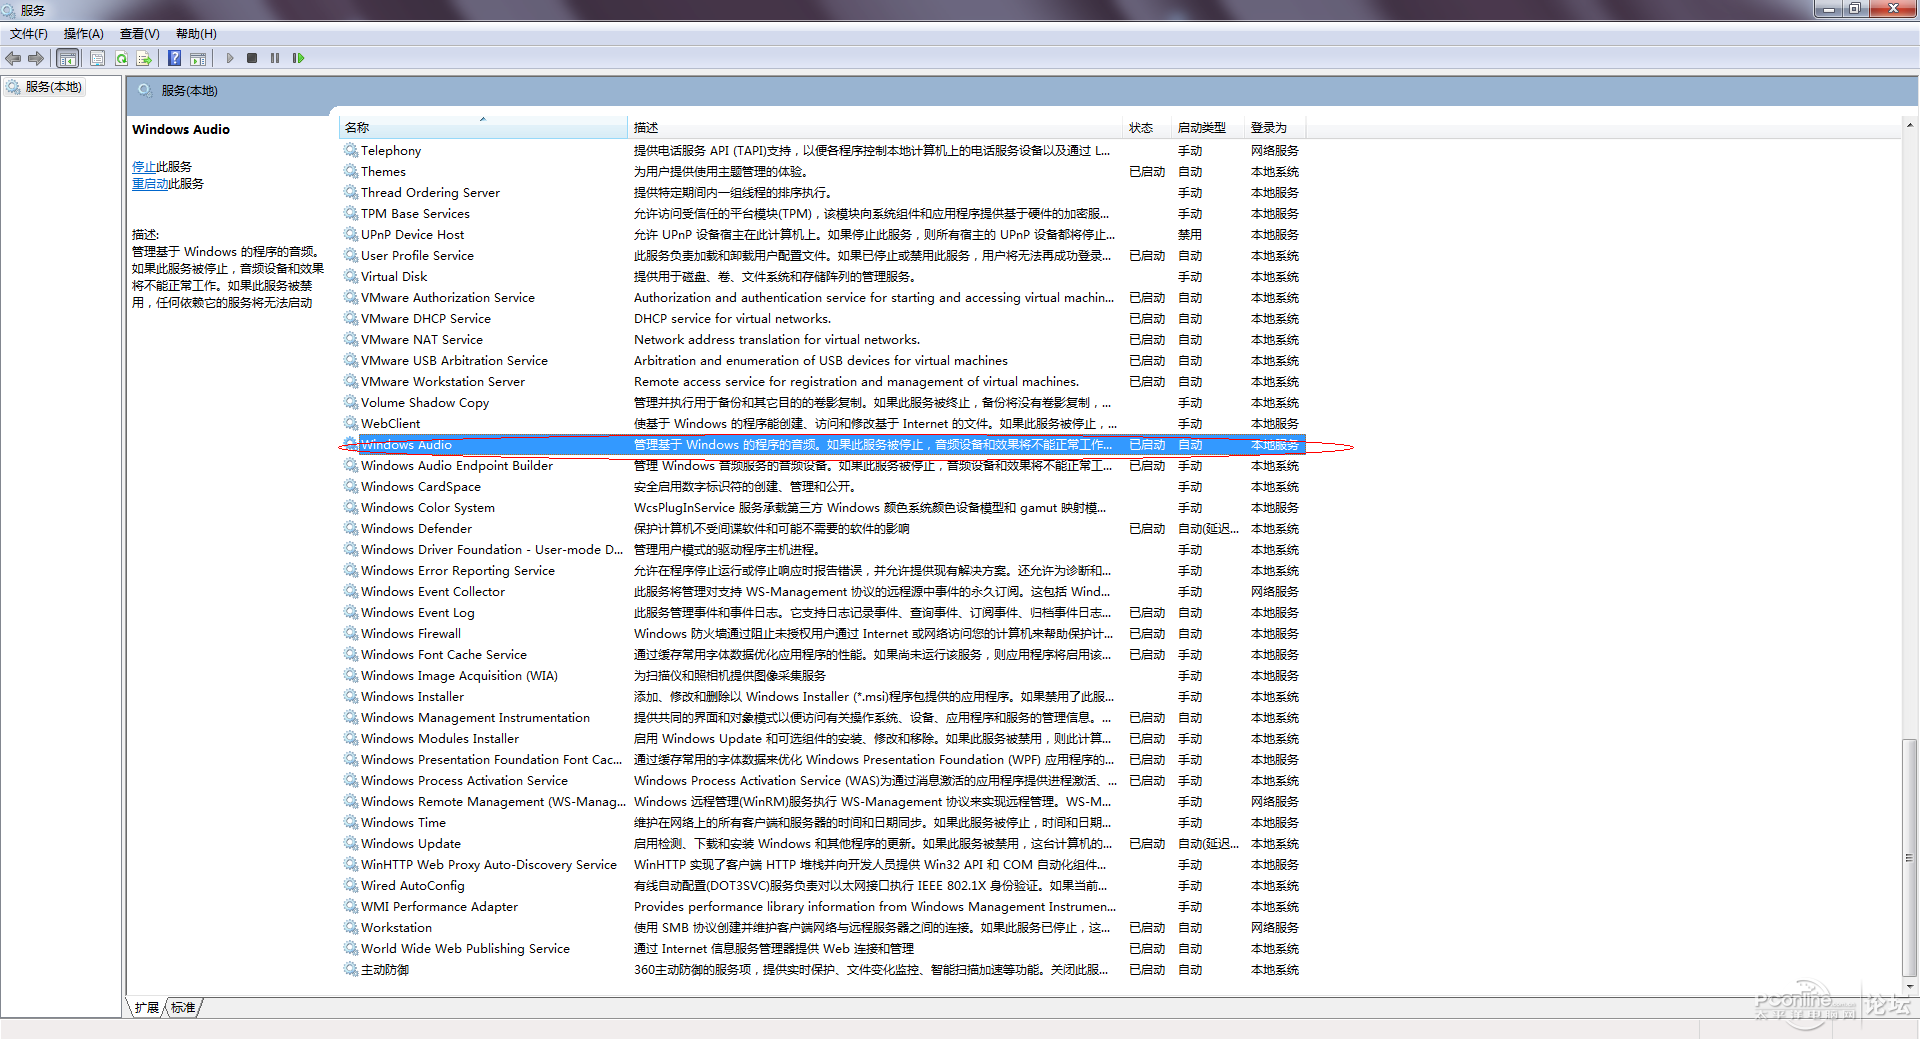Sort by the 登录为 column header
Screen dimensions: 1920x1040
[x=1276, y=128]
